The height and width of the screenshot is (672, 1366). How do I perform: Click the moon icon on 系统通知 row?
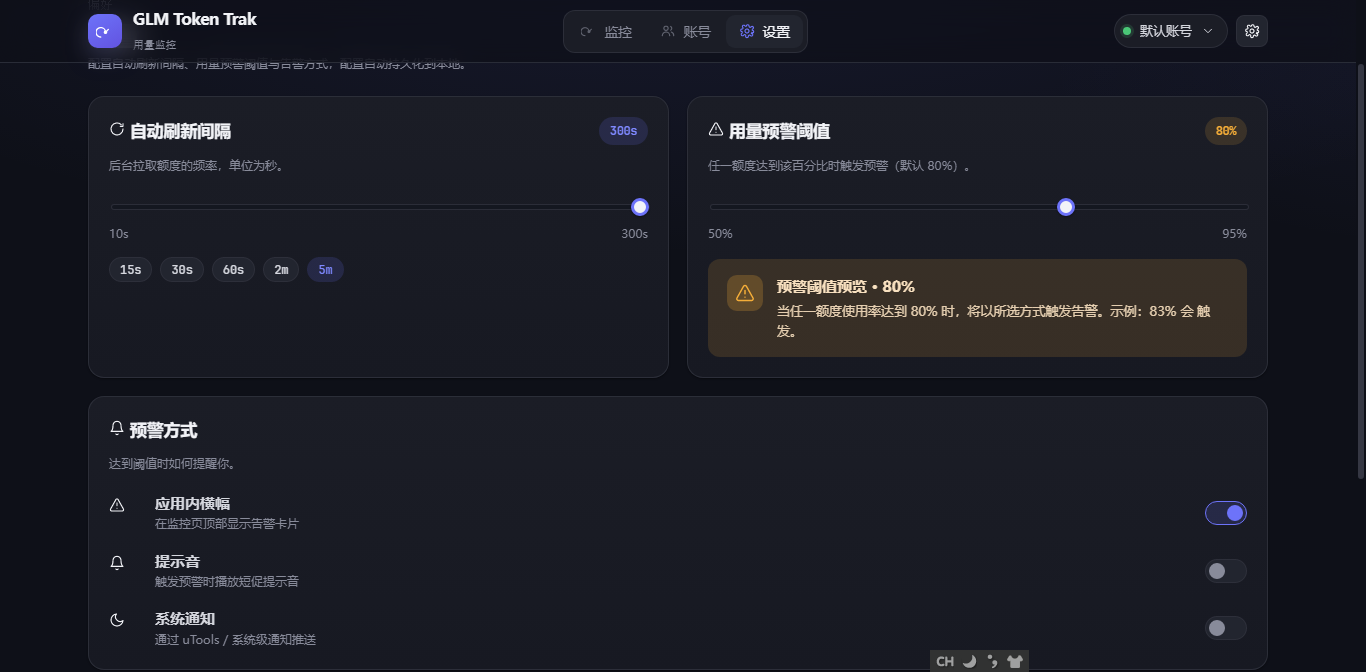point(117,620)
